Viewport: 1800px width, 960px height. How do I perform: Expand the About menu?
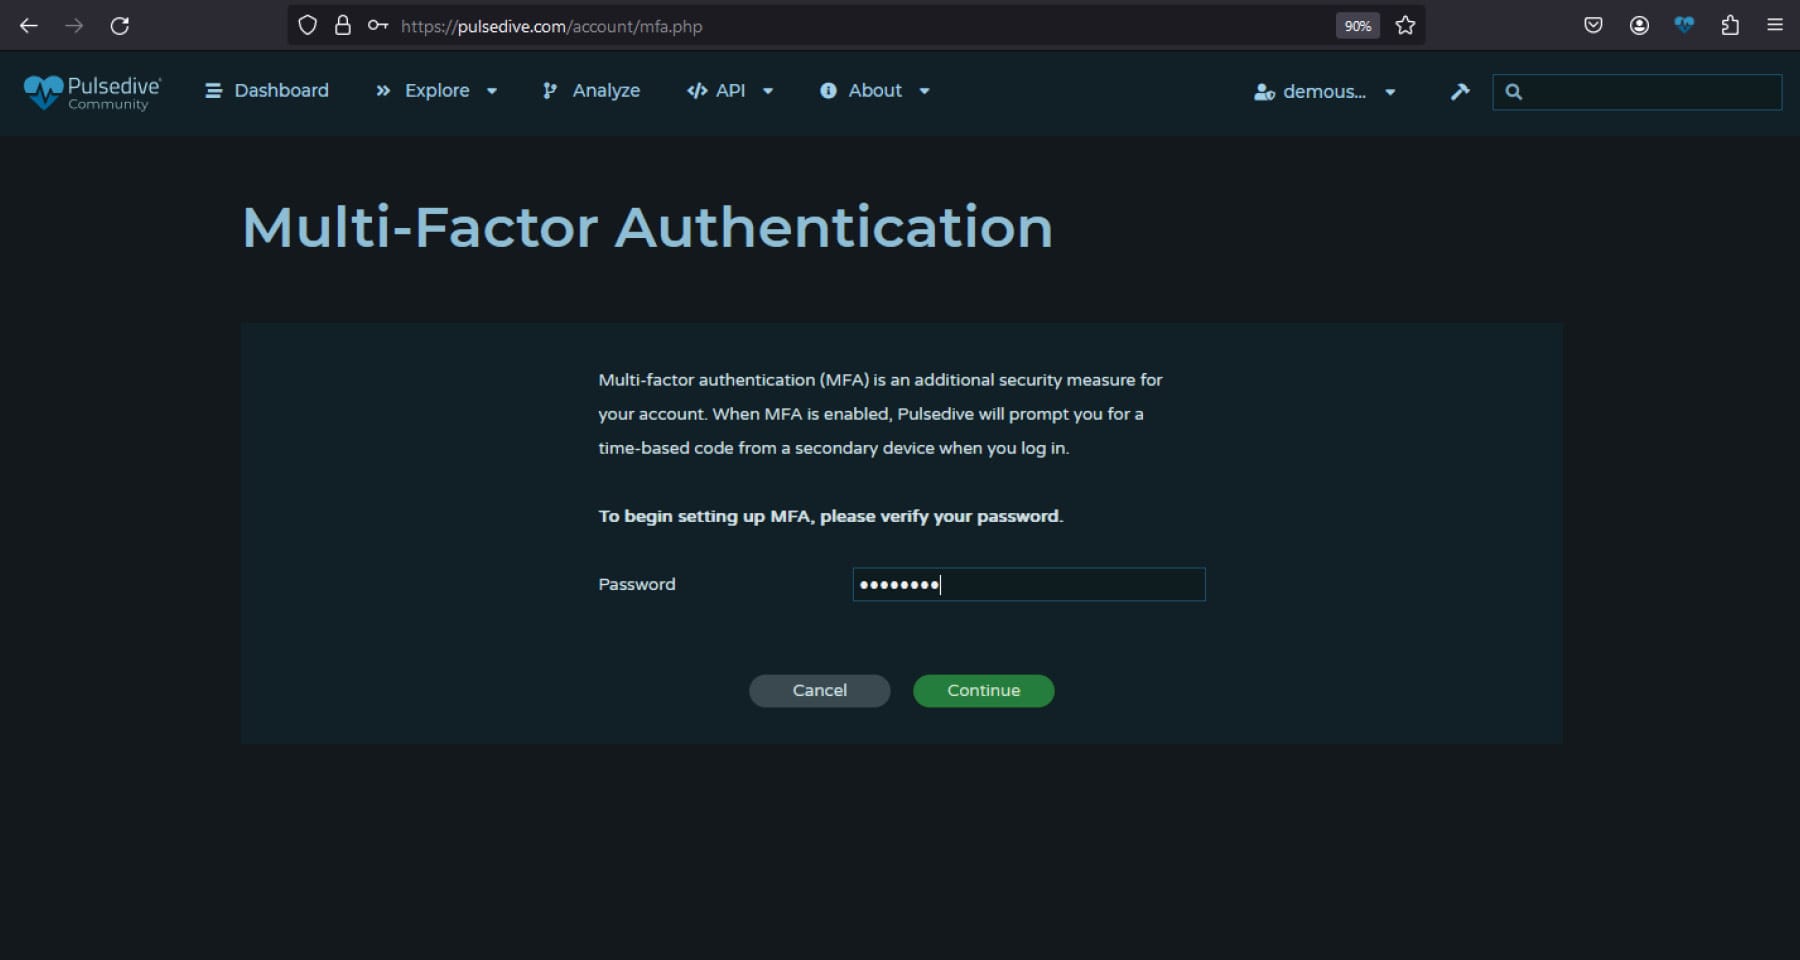(x=875, y=91)
